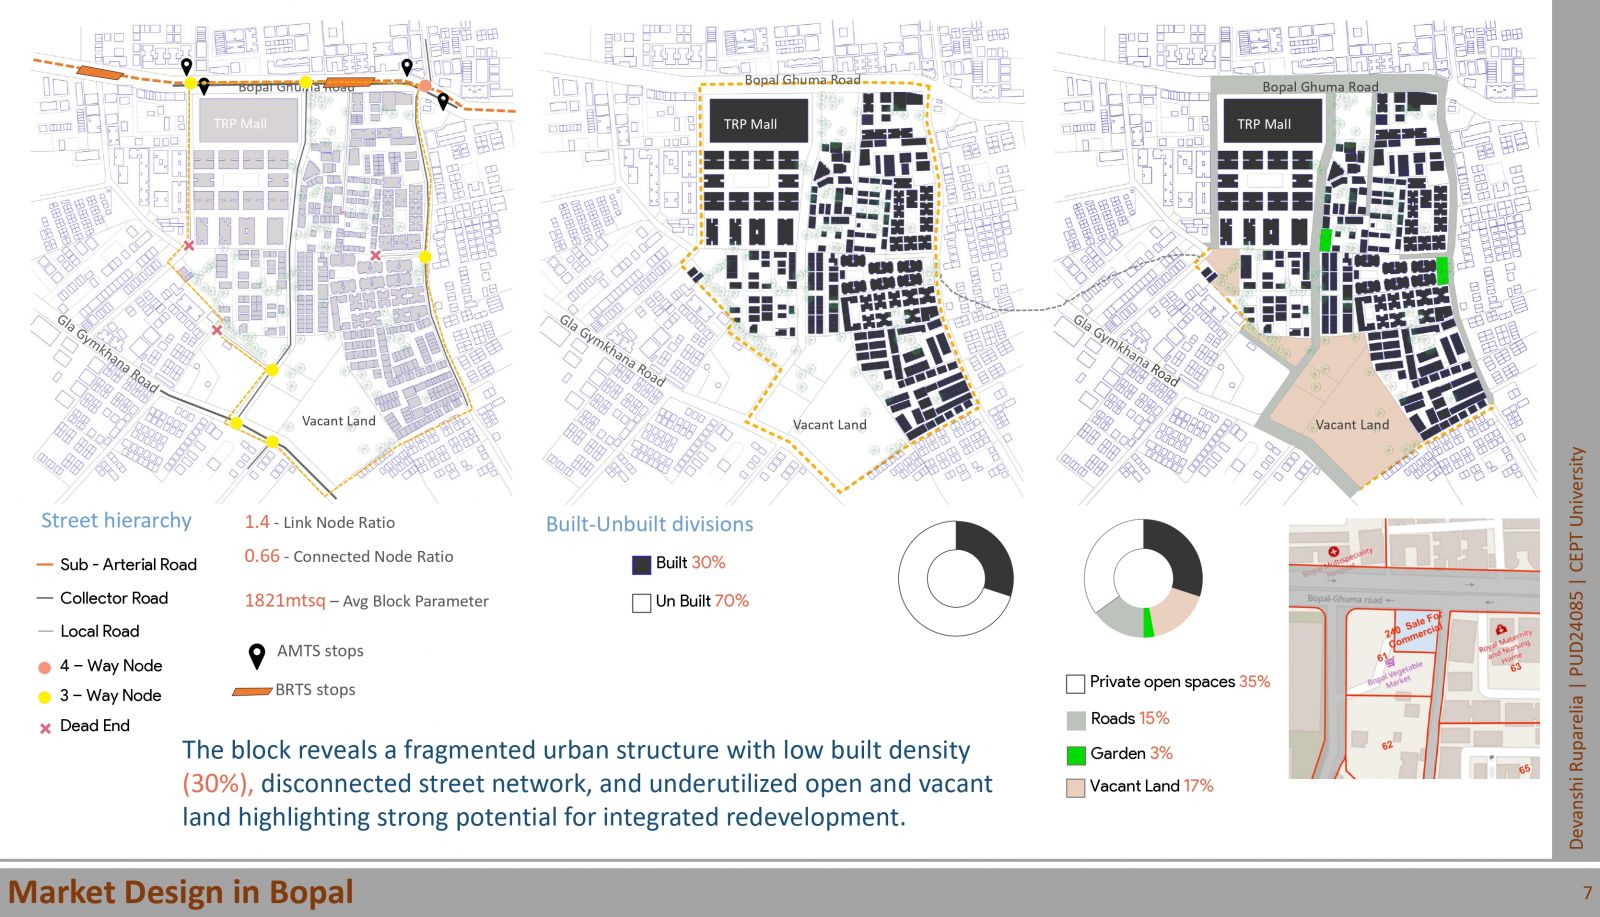Select the Private open spaces swatch
The image size is (1600, 917).
[x=1076, y=684]
